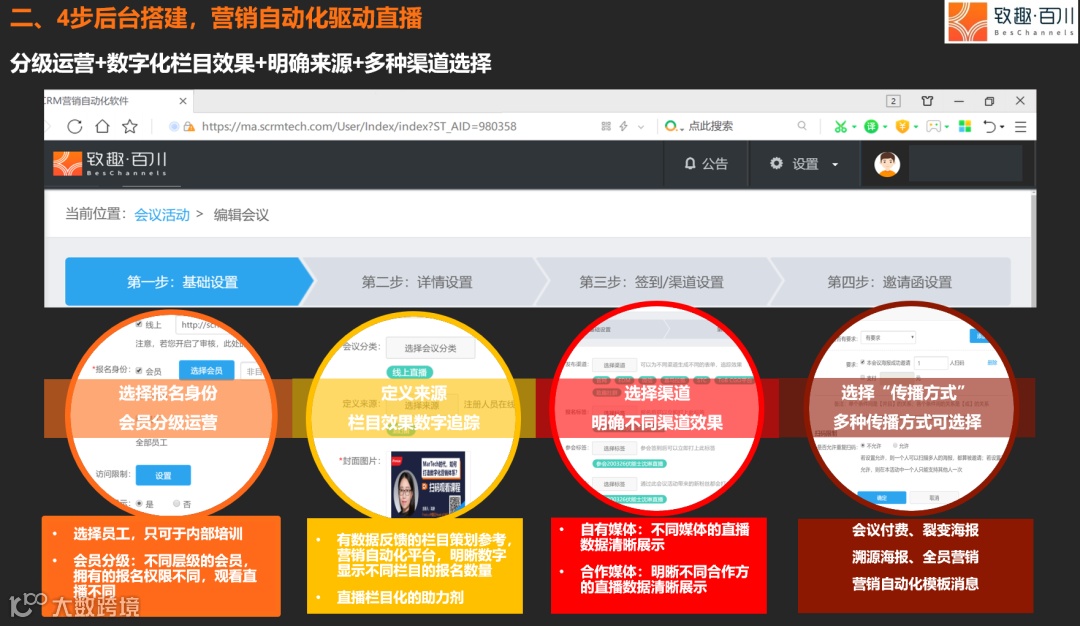1080x626 pixels.
Task: Toggle the 本会议海报成功邀请 checkbox
Action: click(863, 362)
